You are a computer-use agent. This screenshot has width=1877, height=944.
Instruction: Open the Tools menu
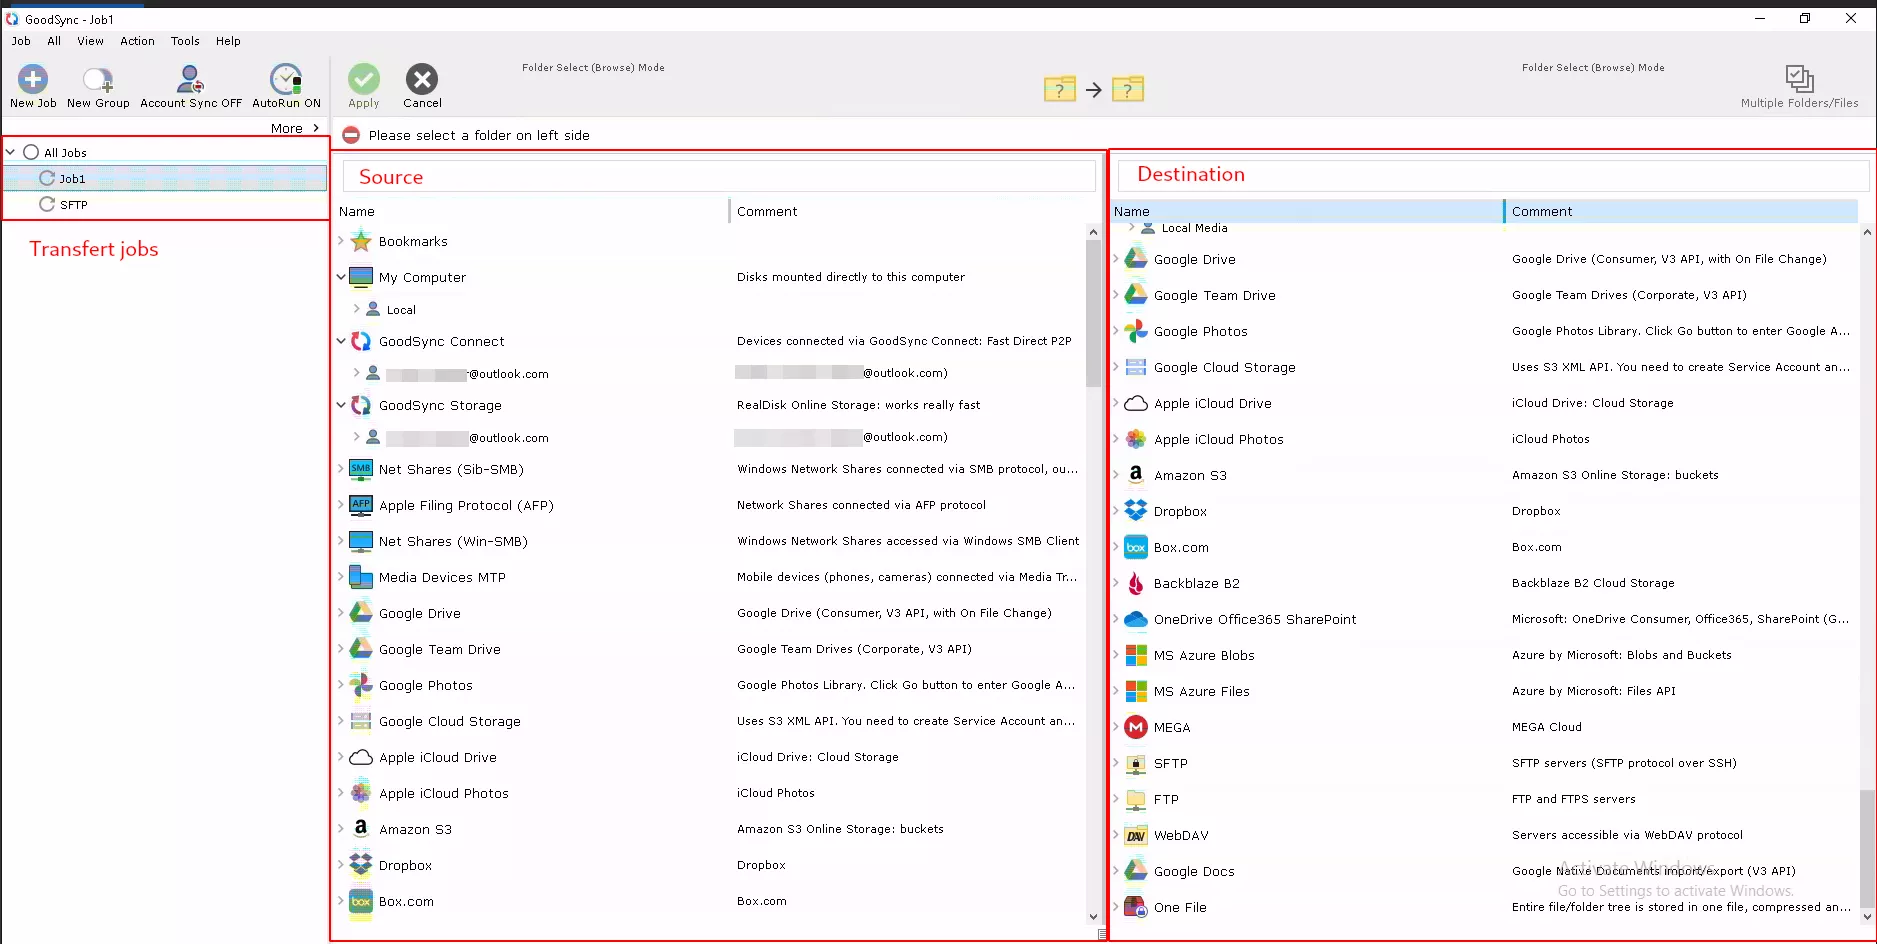coord(185,41)
